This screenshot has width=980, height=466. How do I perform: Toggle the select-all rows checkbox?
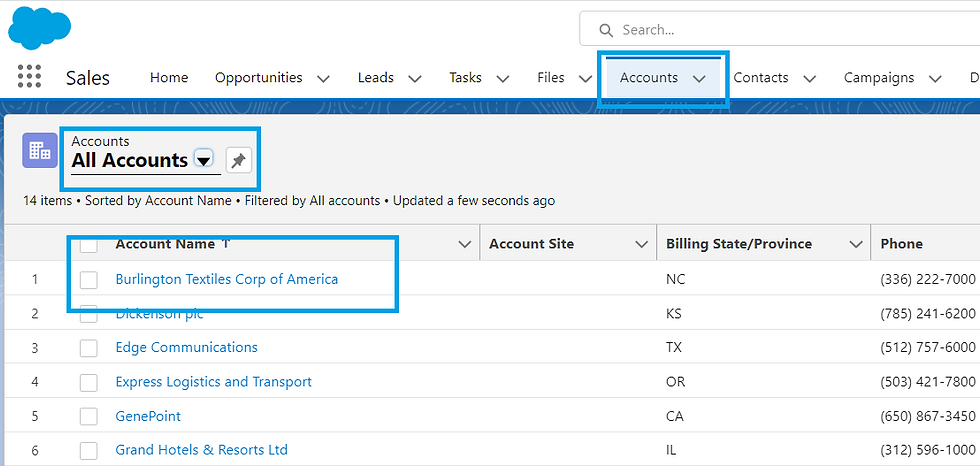point(89,244)
